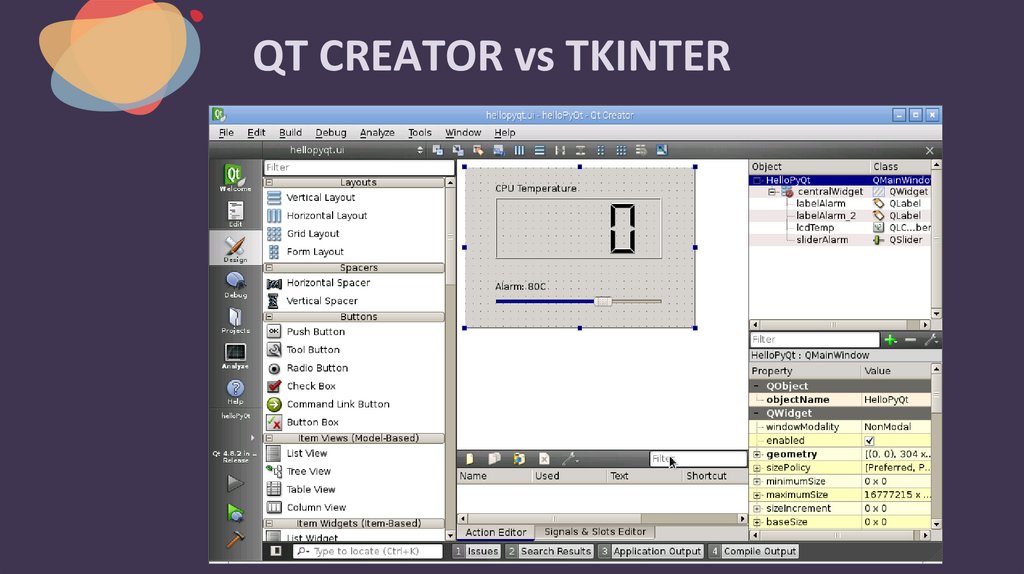Switch to Signals & Slots Editor tab
The width and height of the screenshot is (1024, 574).
(595, 532)
